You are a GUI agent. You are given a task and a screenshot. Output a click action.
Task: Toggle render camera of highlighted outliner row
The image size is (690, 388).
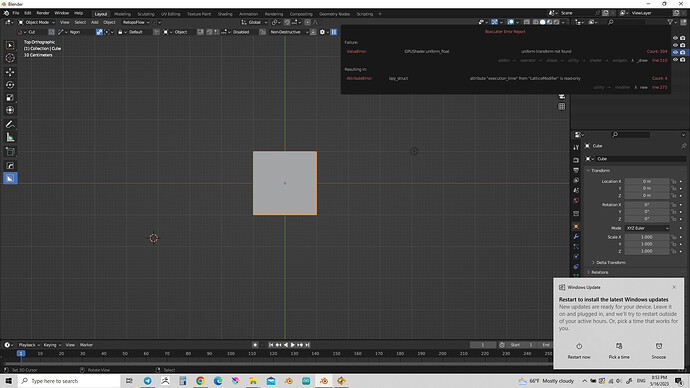pos(683,52)
